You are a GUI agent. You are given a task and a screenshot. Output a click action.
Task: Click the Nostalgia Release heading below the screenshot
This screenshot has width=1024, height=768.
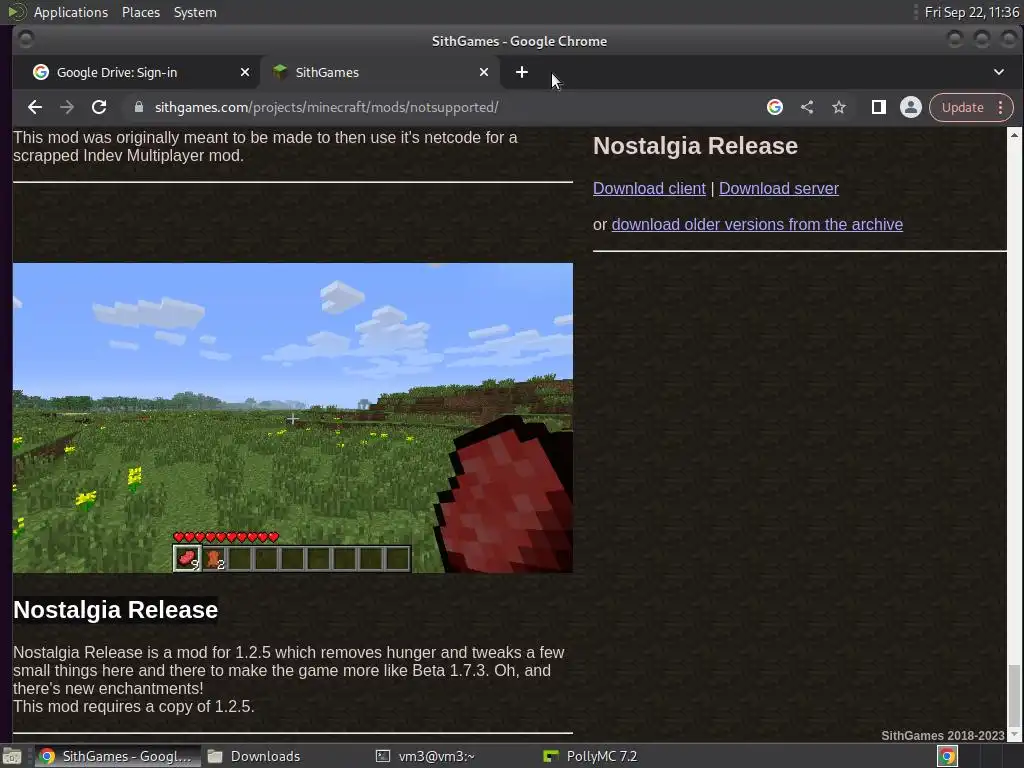[x=116, y=610]
